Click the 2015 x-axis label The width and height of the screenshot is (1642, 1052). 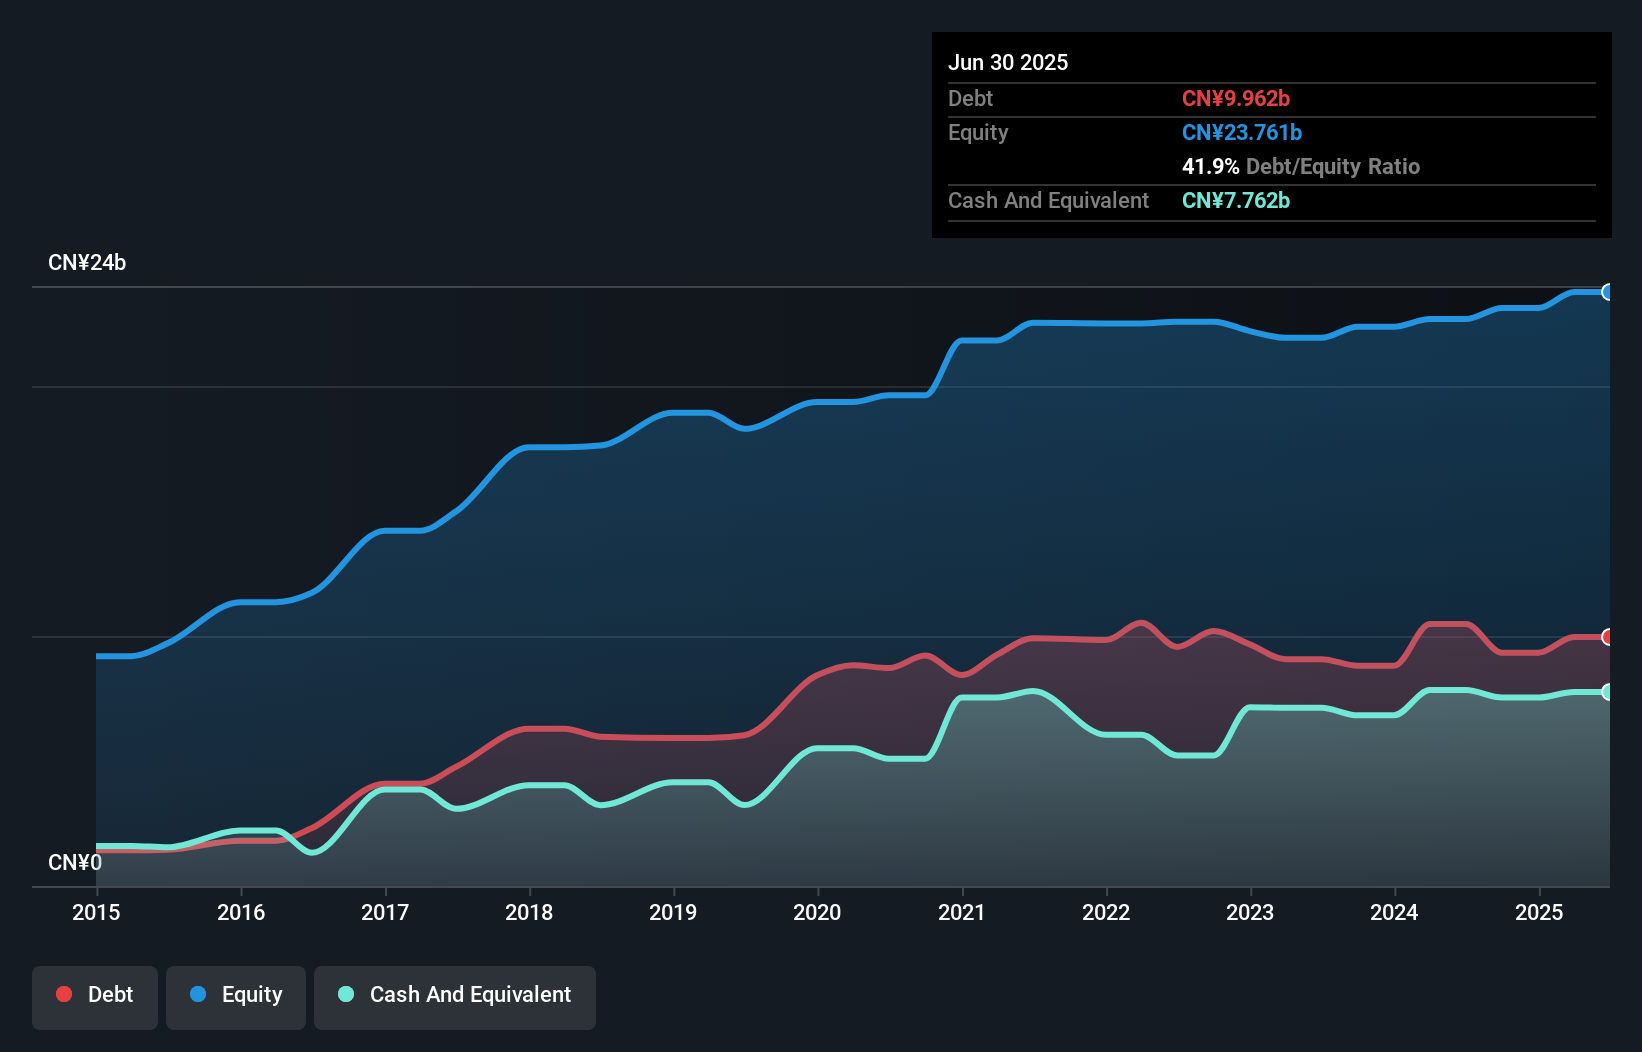[96, 912]
